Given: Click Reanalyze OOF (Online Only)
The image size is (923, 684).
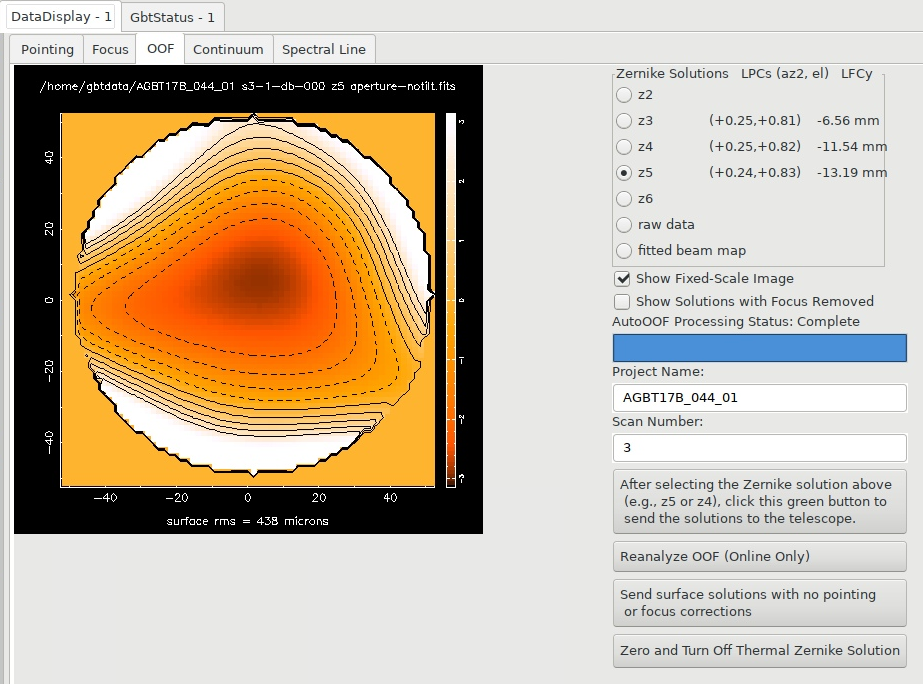Looking at the screenshot, I should (x=759, y=556).
